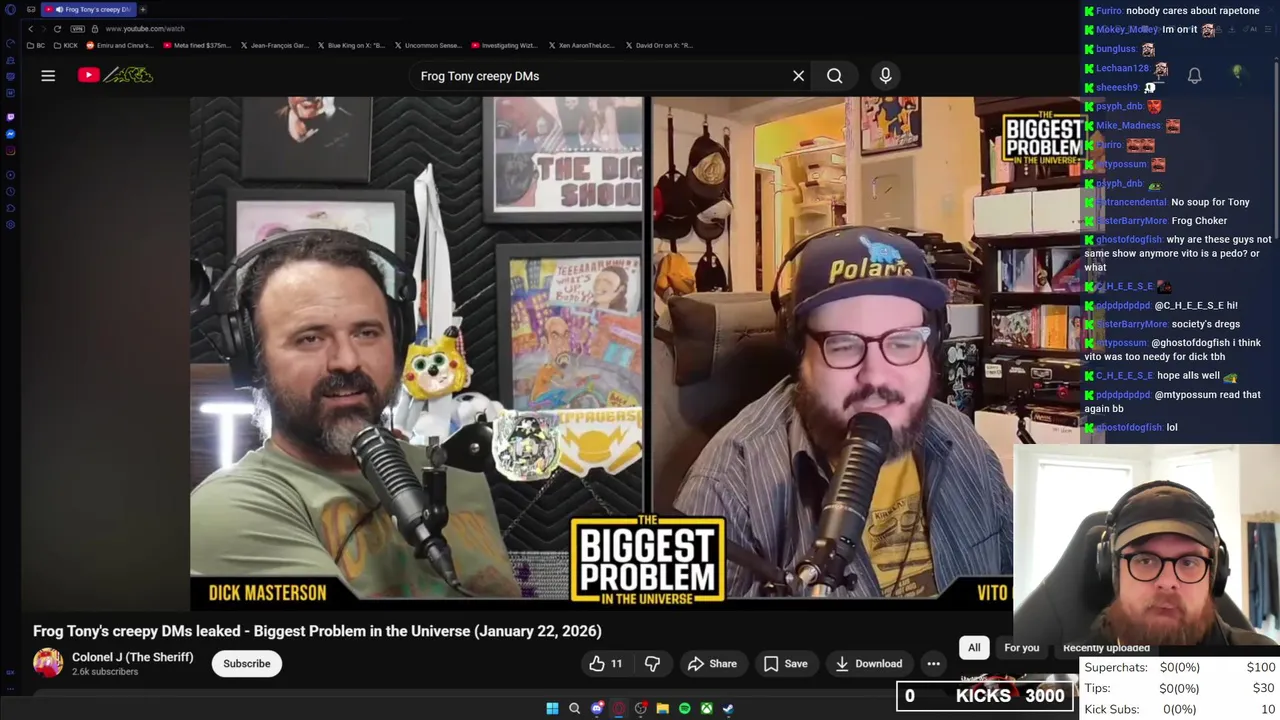Screen dimensions: 1280x720
Task: Open Uncommon Sense bookmark
Action: pyautogui.click(x=428, y=45)
